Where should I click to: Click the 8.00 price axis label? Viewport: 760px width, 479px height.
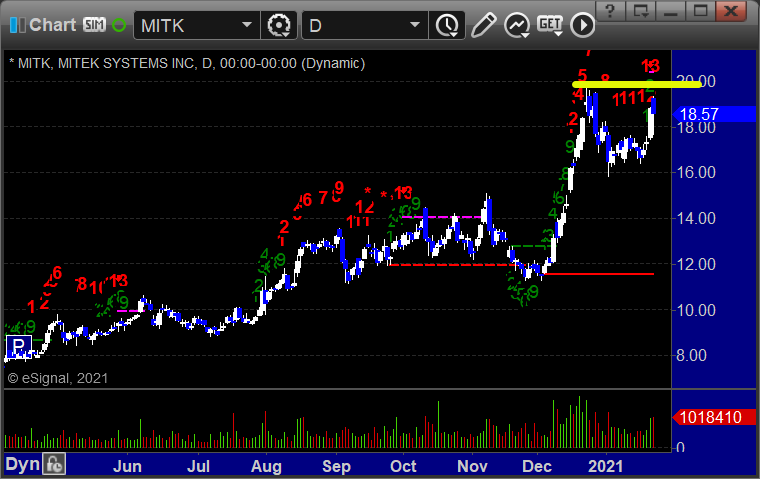point(691,355)
